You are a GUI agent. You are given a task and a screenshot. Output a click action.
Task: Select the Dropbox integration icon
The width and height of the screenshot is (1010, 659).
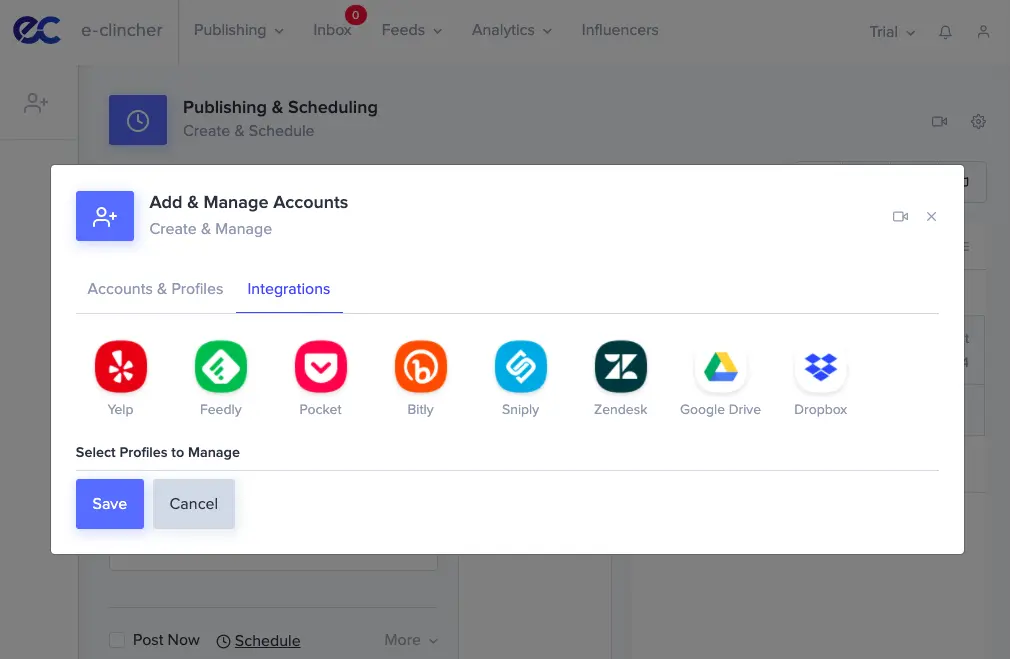pos(820,367)
